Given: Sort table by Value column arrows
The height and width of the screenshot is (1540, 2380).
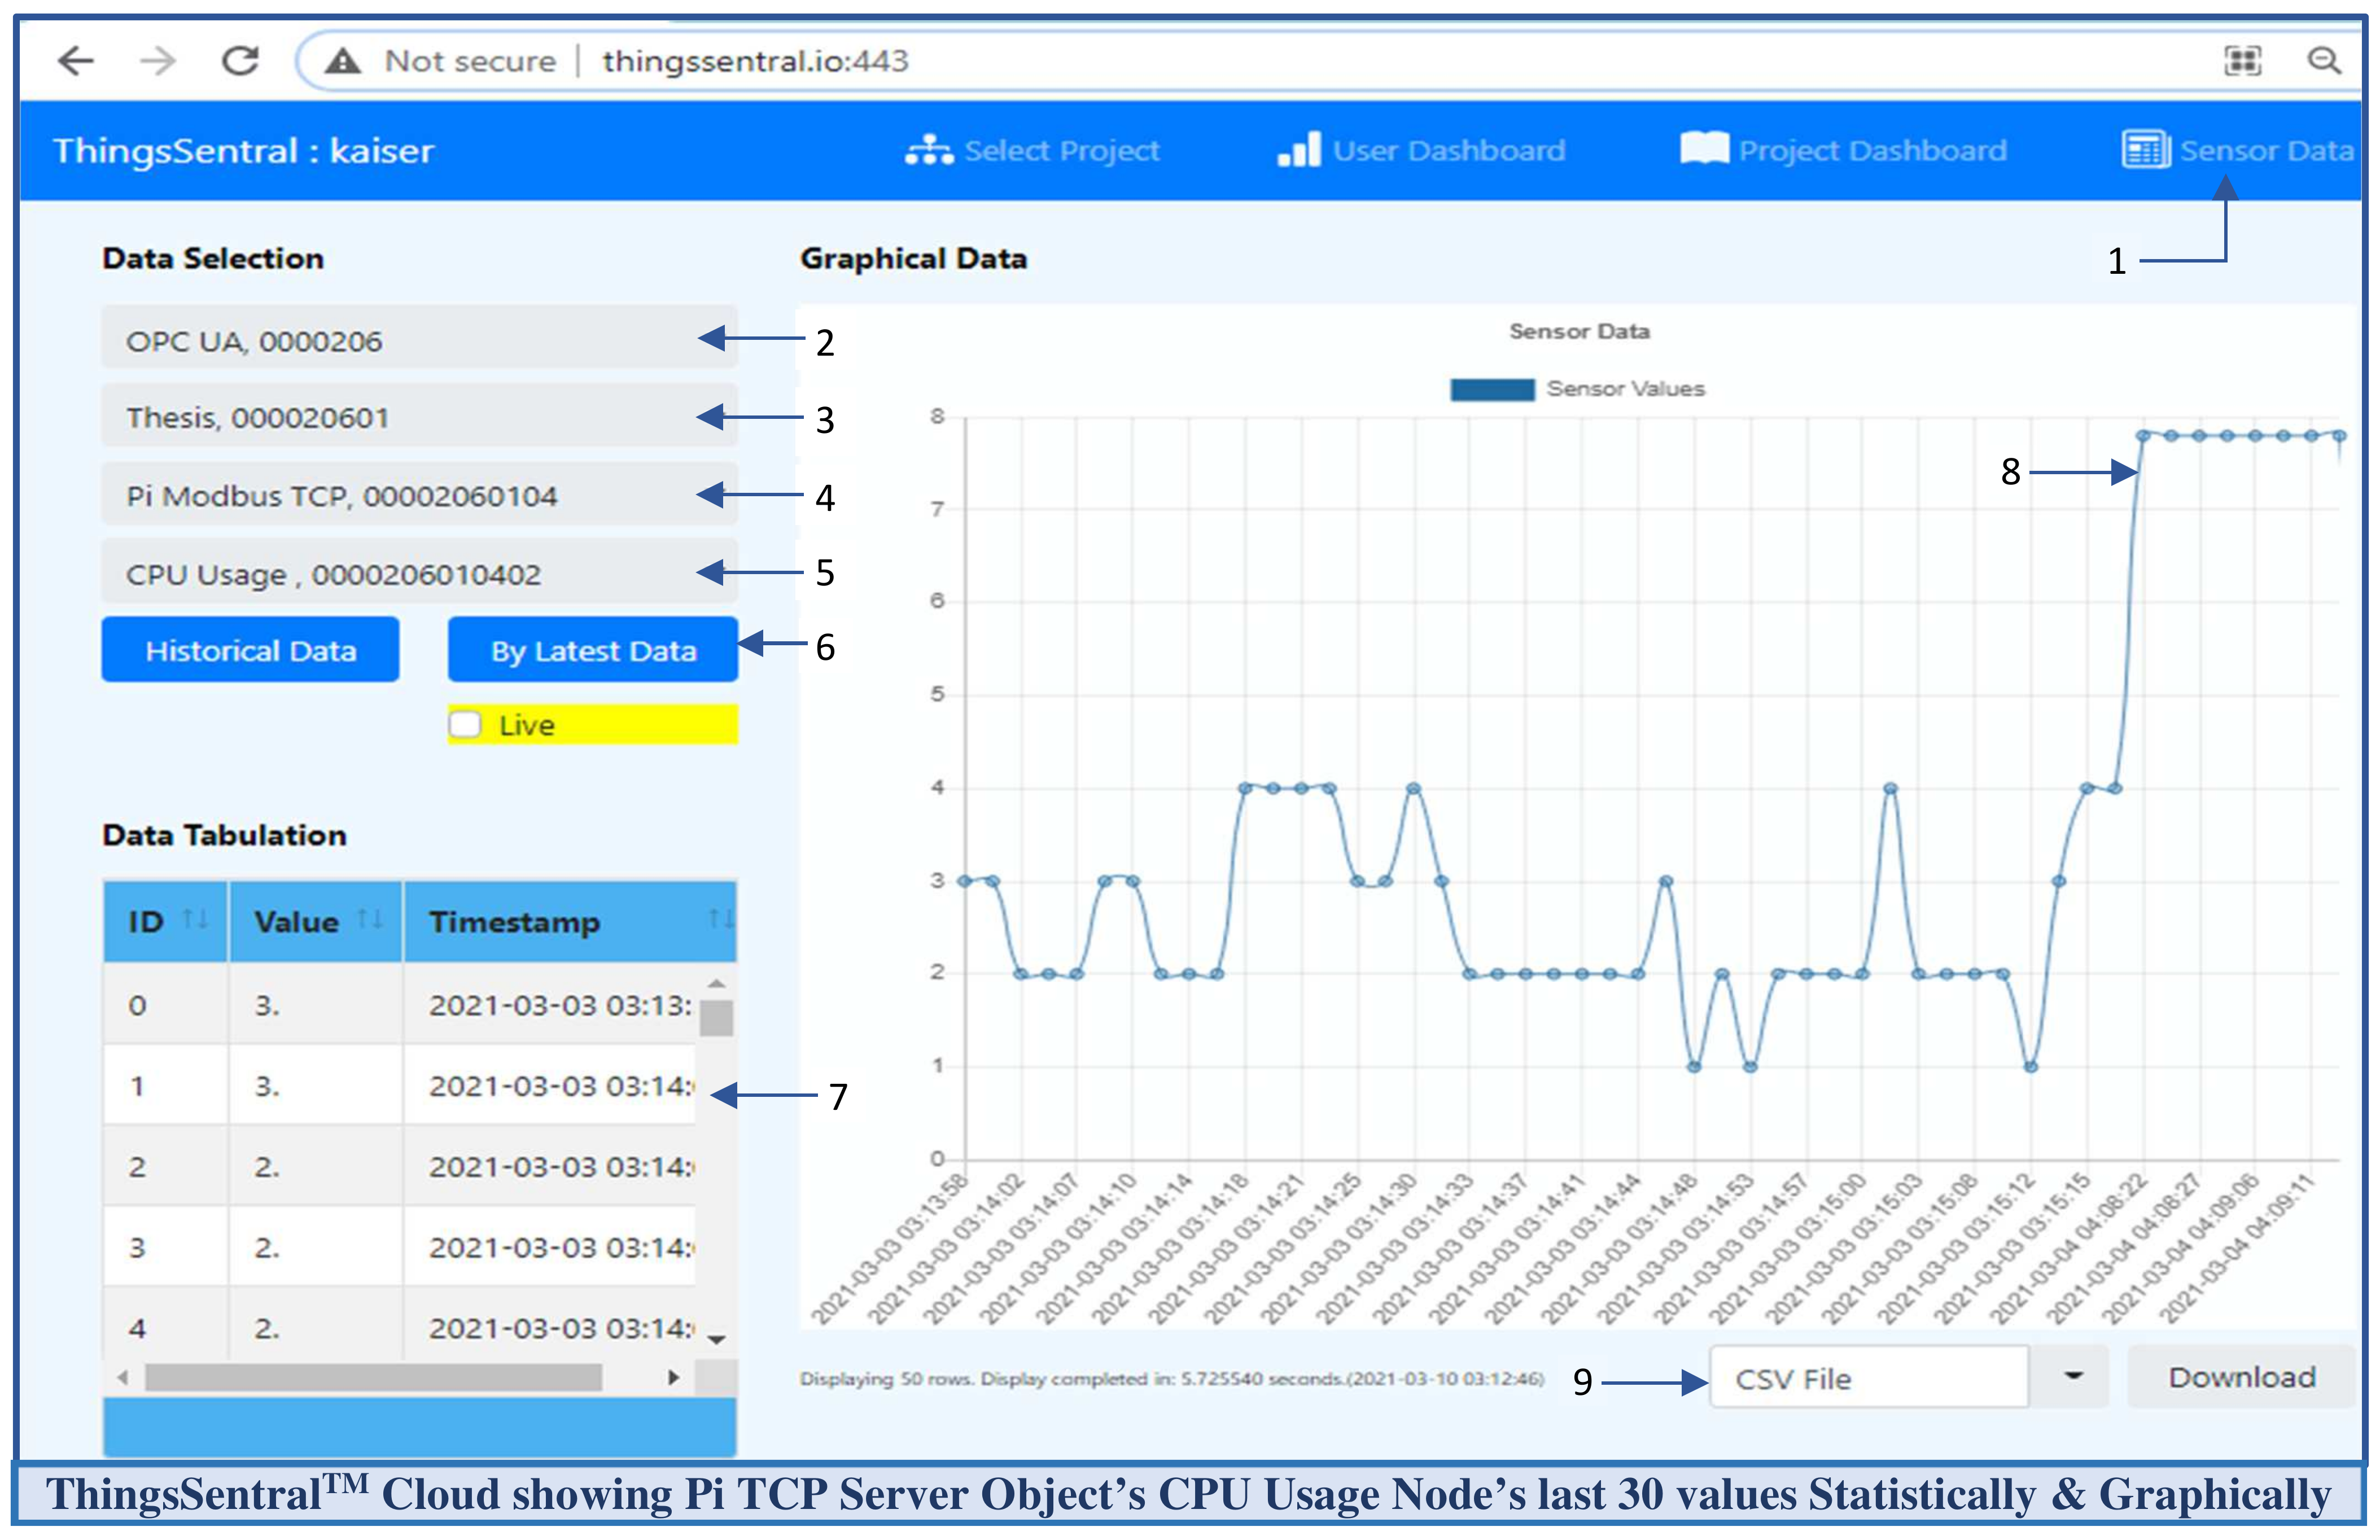Looking at the screenshot, I should 370,919.
